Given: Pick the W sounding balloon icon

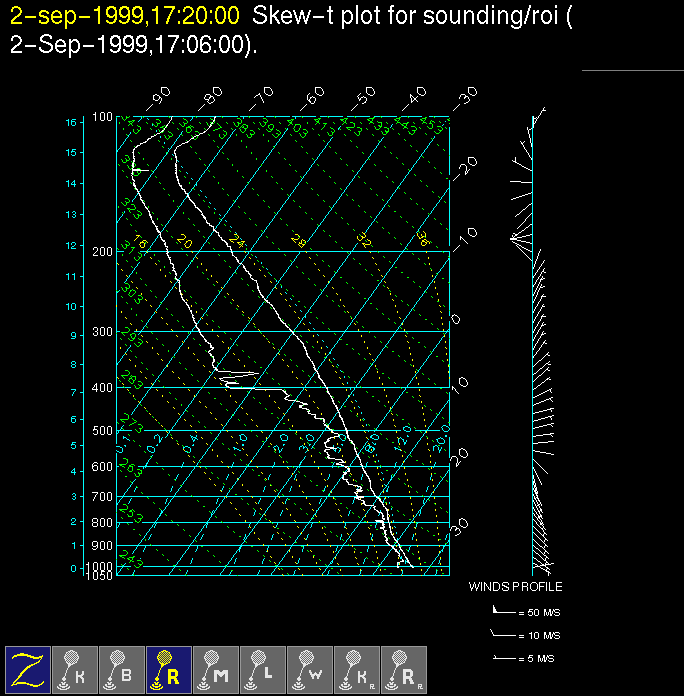Looking at the screenshot, I should point(310,669).
